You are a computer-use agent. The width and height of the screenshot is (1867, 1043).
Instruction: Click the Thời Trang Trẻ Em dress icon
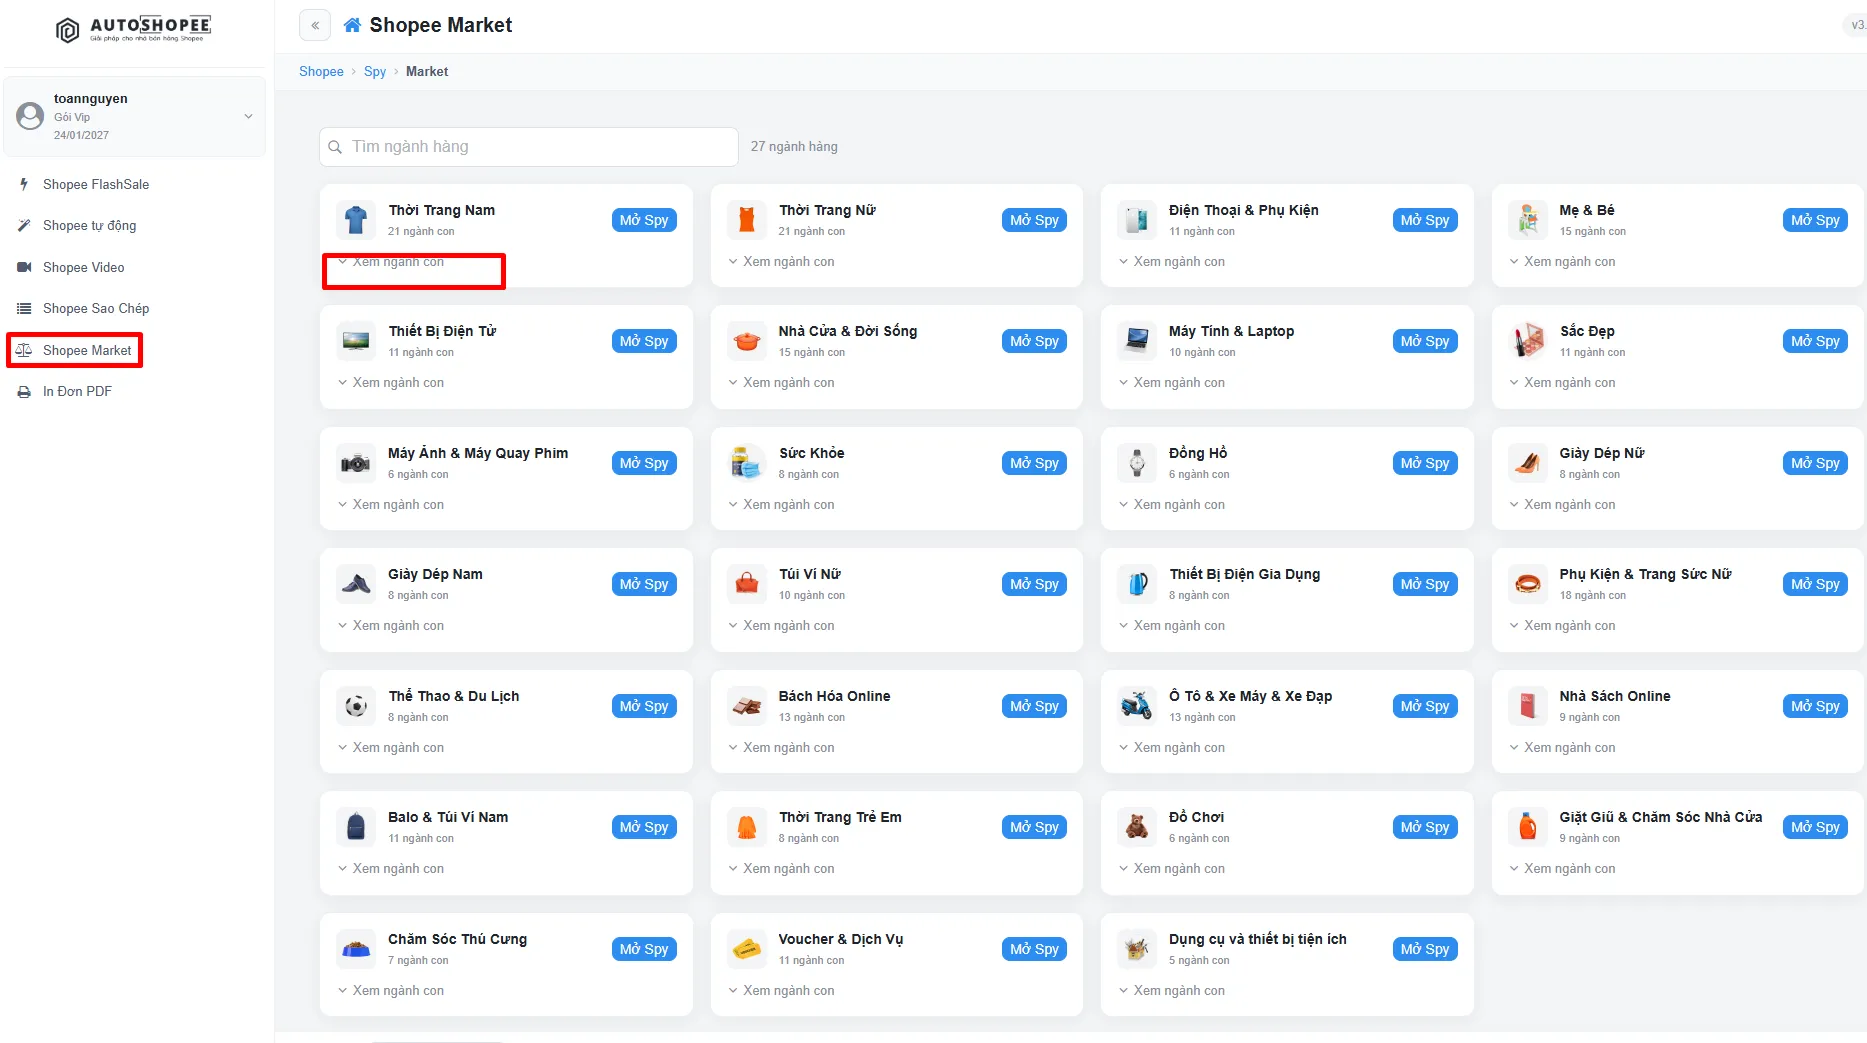point(747,827)
